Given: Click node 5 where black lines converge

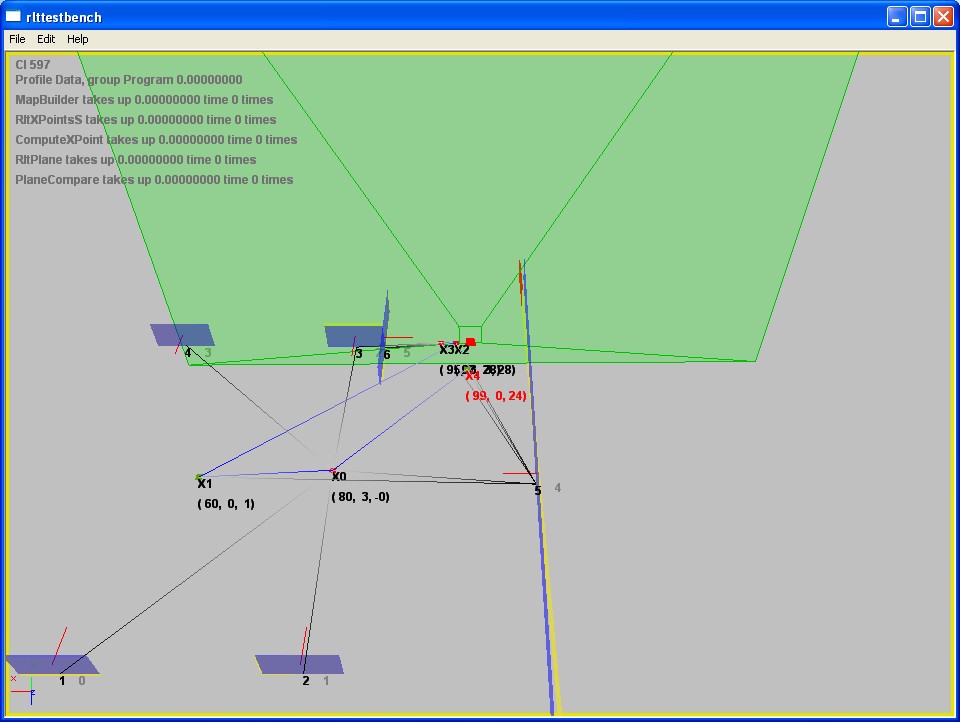Looking at the screenshot, I should 537,485.
